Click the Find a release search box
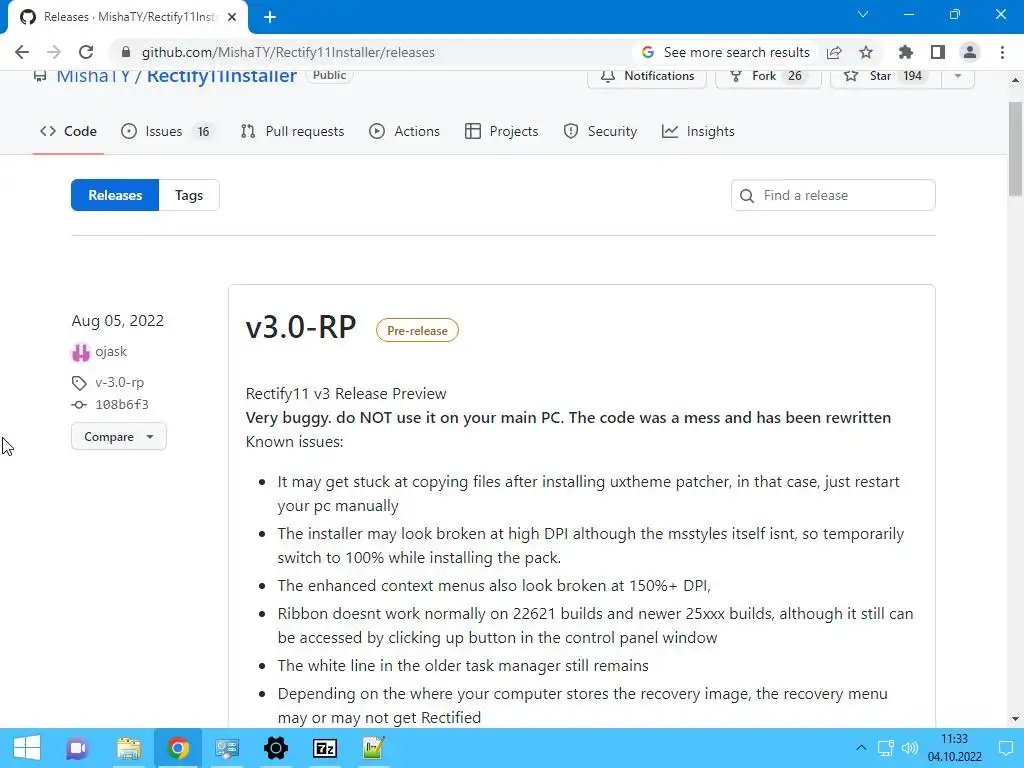The height and width of the screenshot is (768, 1024). pos(833,195)
